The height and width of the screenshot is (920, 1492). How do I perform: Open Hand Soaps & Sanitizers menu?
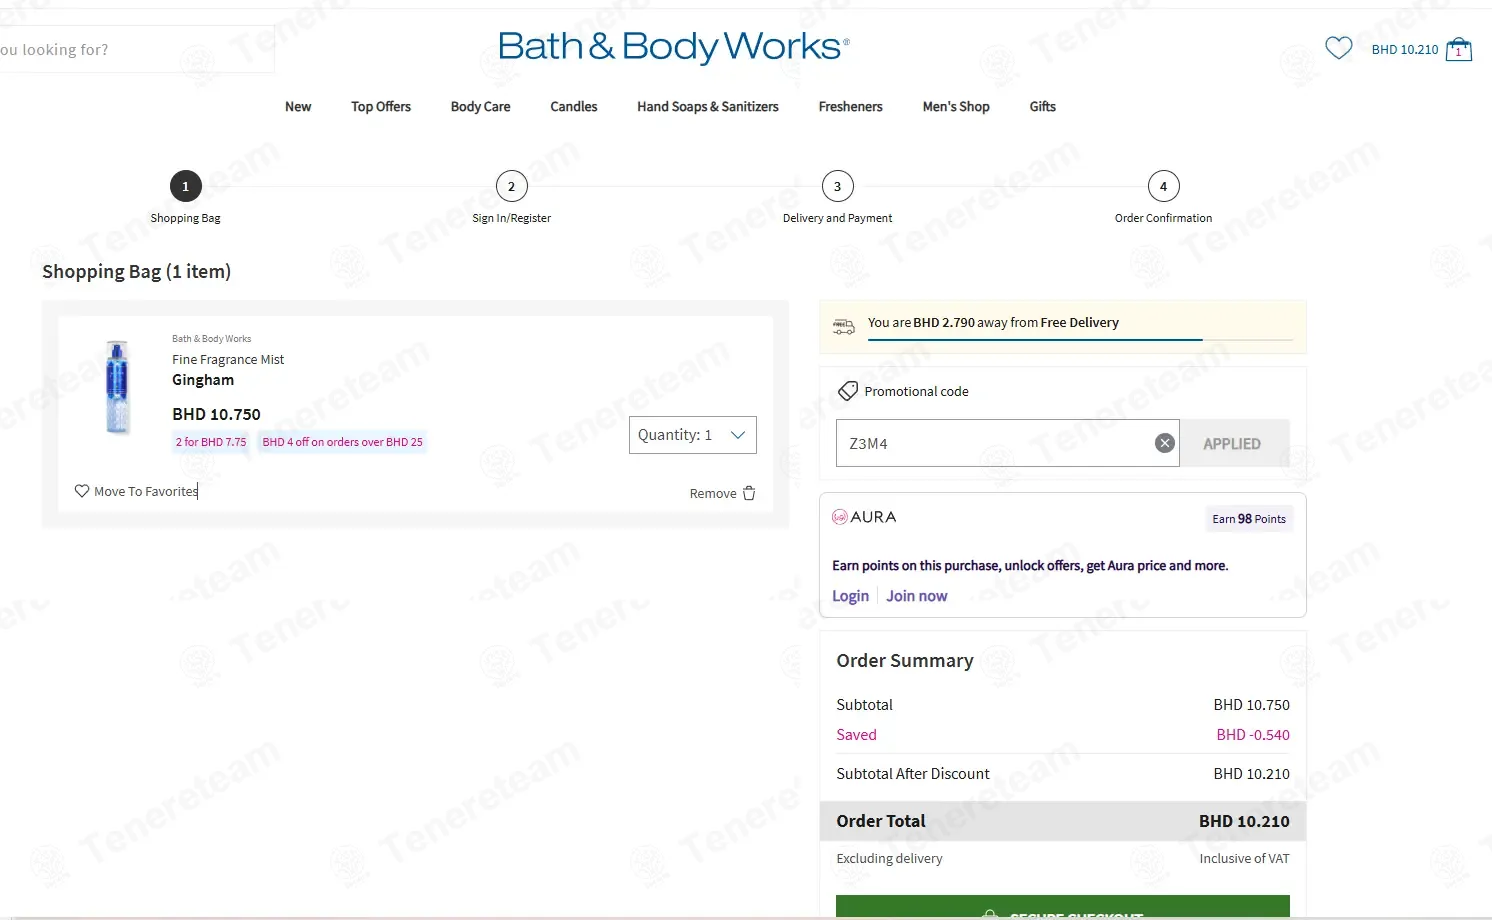(708, 107)
